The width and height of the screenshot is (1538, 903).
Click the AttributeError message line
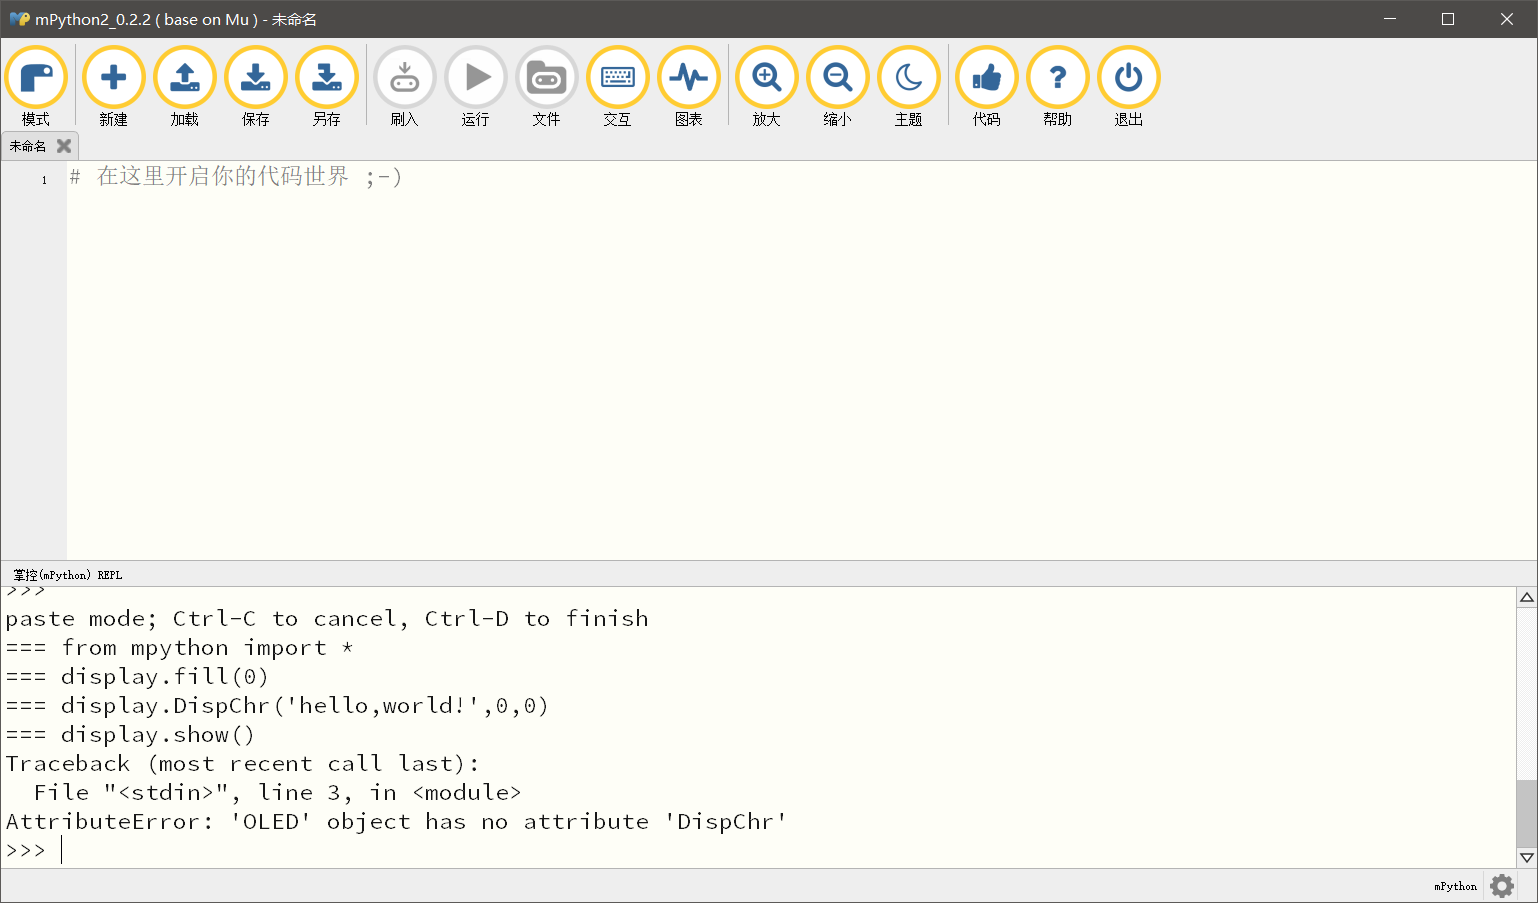[x=396, y=821]
